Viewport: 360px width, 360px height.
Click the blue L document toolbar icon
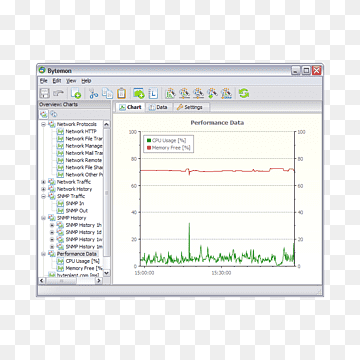tap(153, 93)
